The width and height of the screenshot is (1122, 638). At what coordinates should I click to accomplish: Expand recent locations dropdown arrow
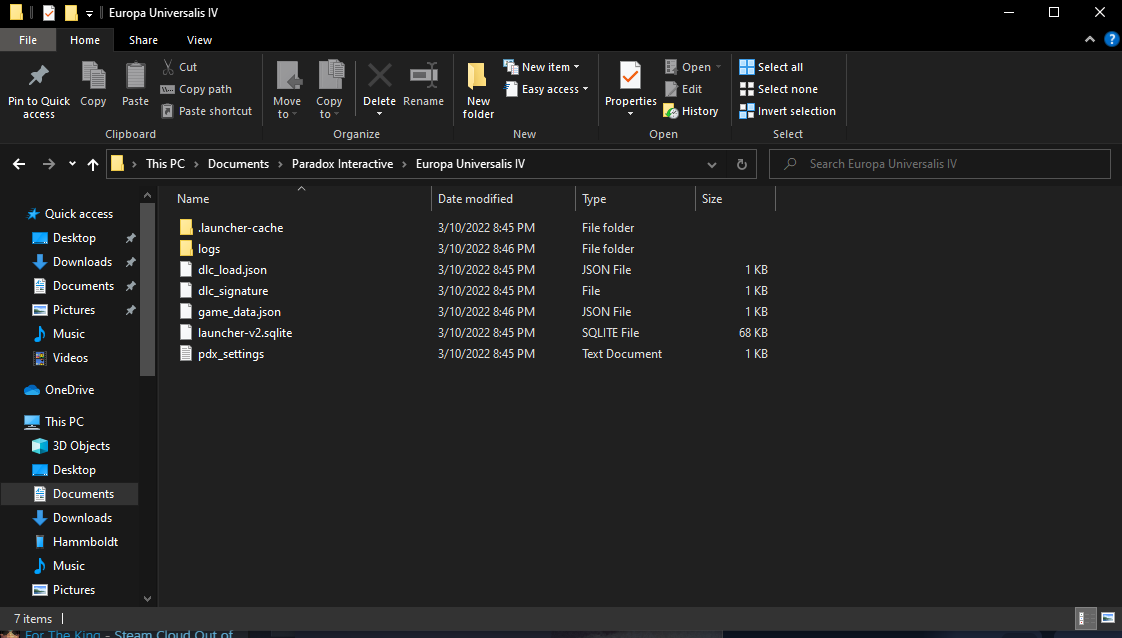click(72, 164)
